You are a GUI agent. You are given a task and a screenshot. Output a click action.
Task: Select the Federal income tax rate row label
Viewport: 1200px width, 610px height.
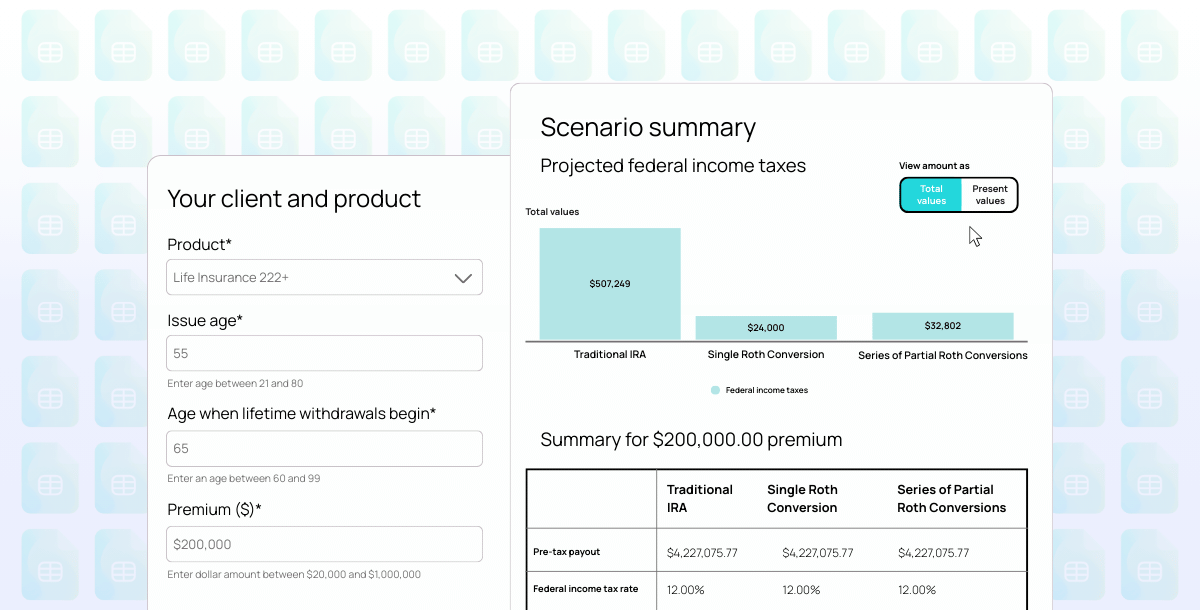point(586,589)
